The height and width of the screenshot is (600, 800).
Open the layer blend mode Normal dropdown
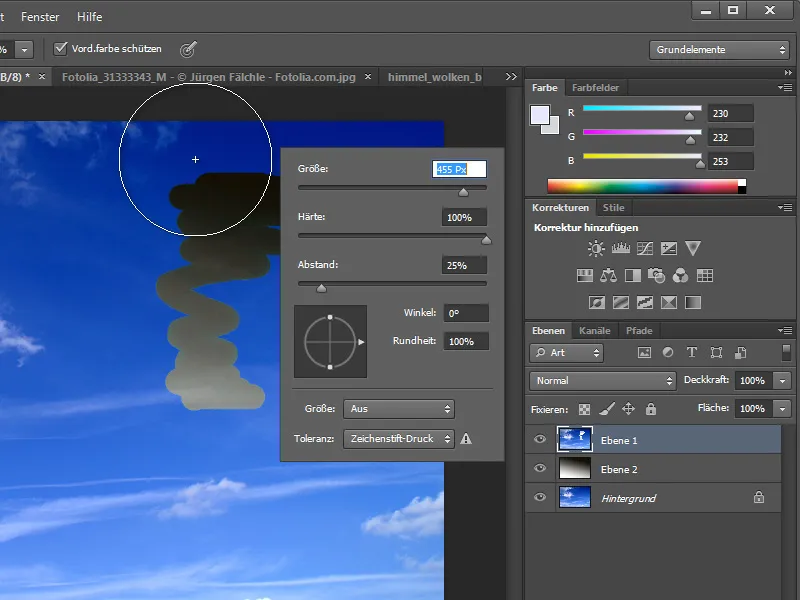(x=603, y=381)
